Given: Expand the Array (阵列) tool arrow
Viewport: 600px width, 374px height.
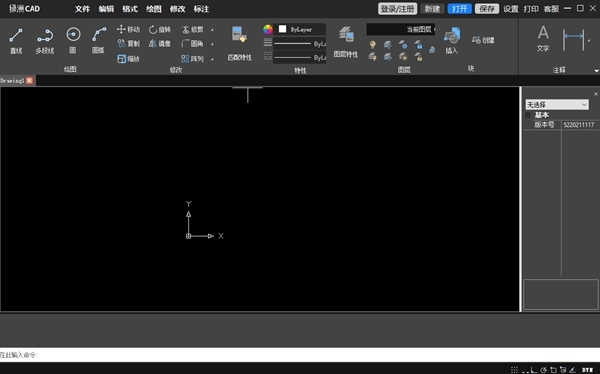Looking at the screenshot, I should [212, 59].
